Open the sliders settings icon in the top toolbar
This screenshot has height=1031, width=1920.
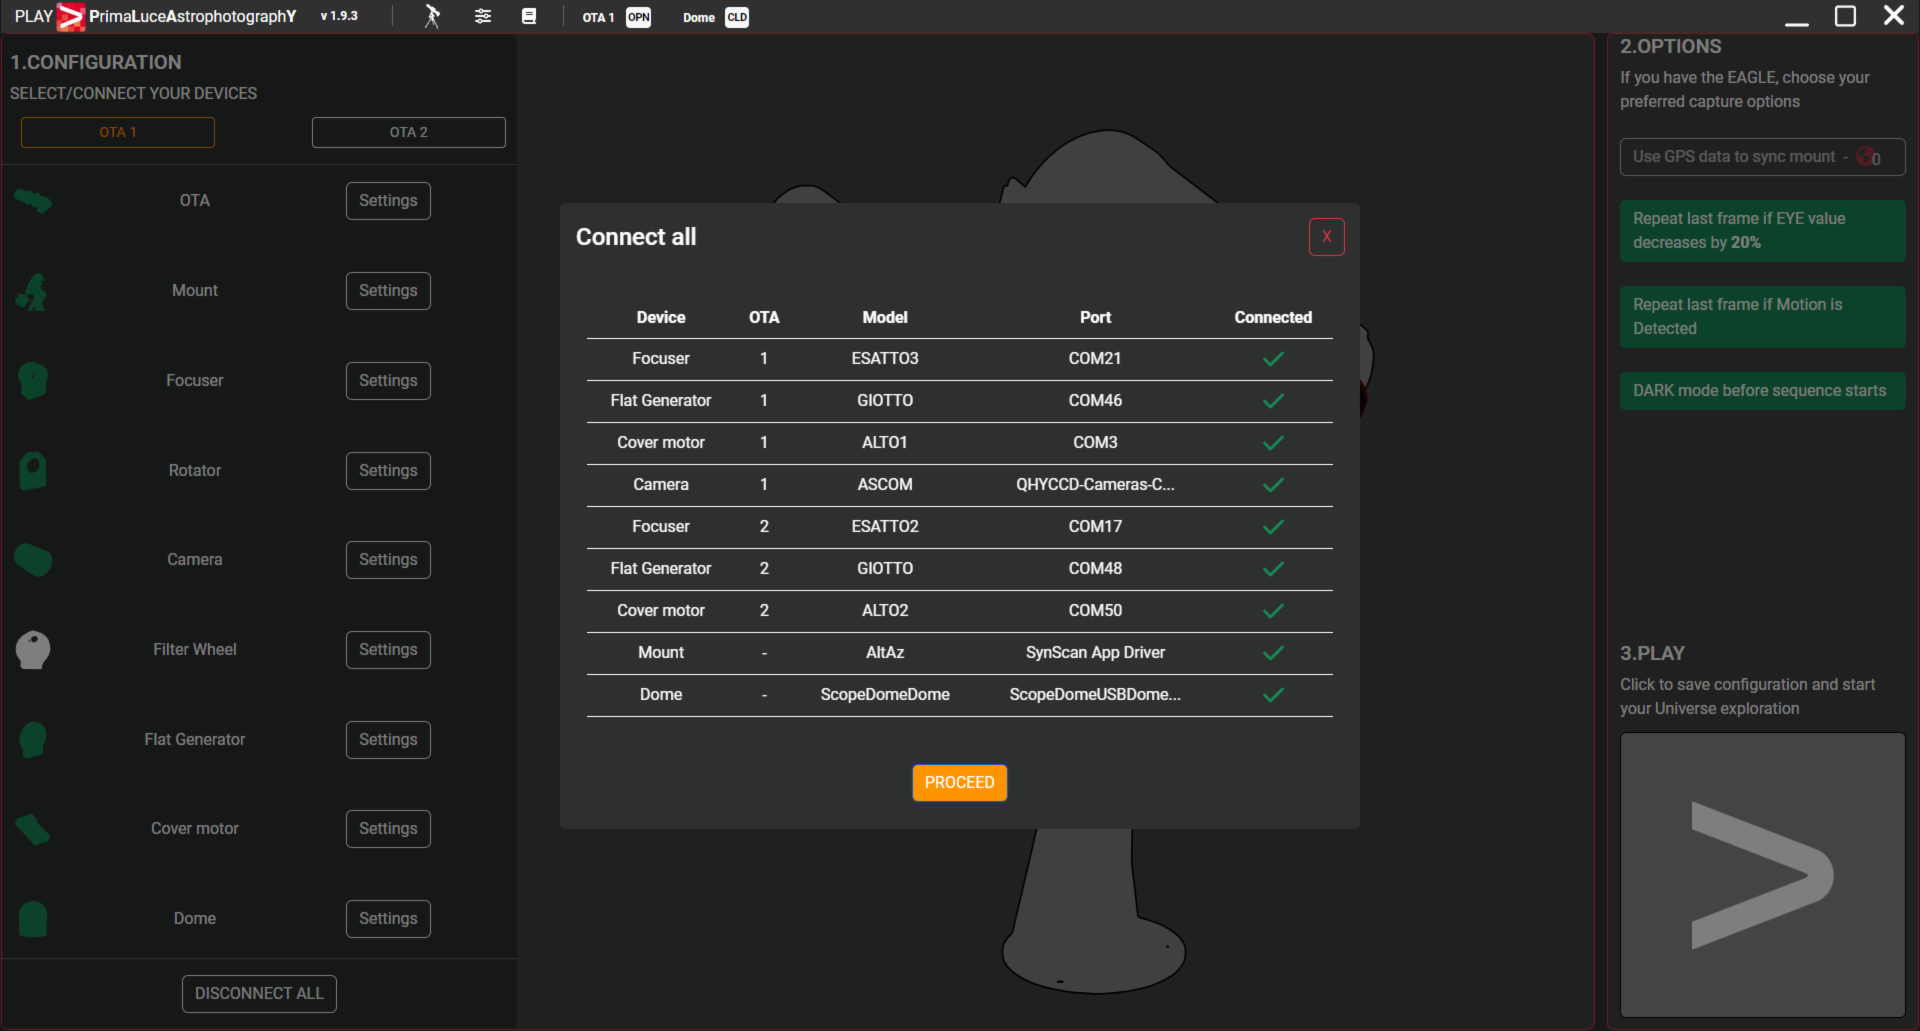click(x=483, y=16)
